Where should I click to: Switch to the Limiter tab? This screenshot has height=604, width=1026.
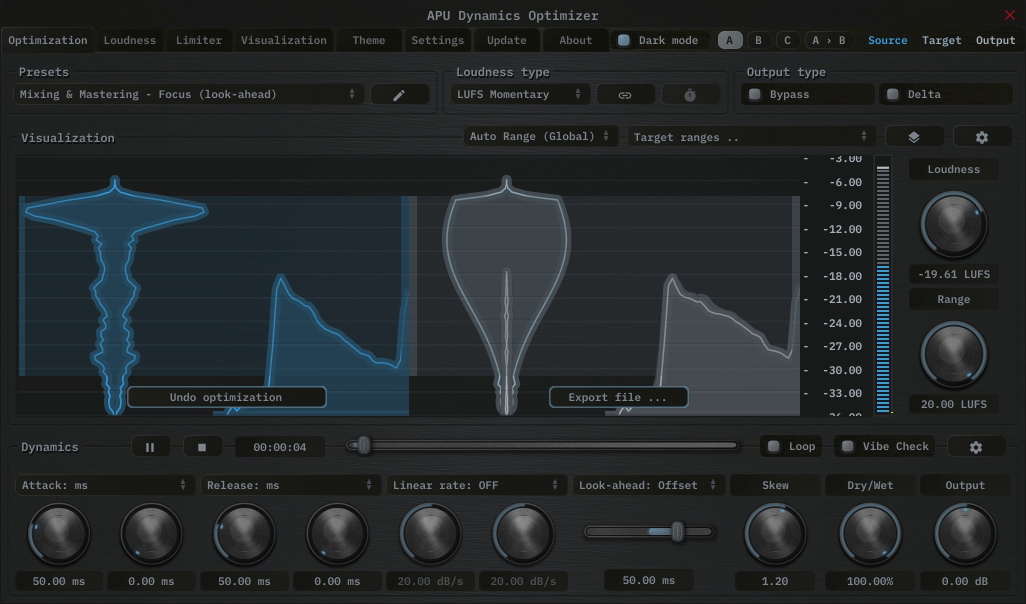199,40
